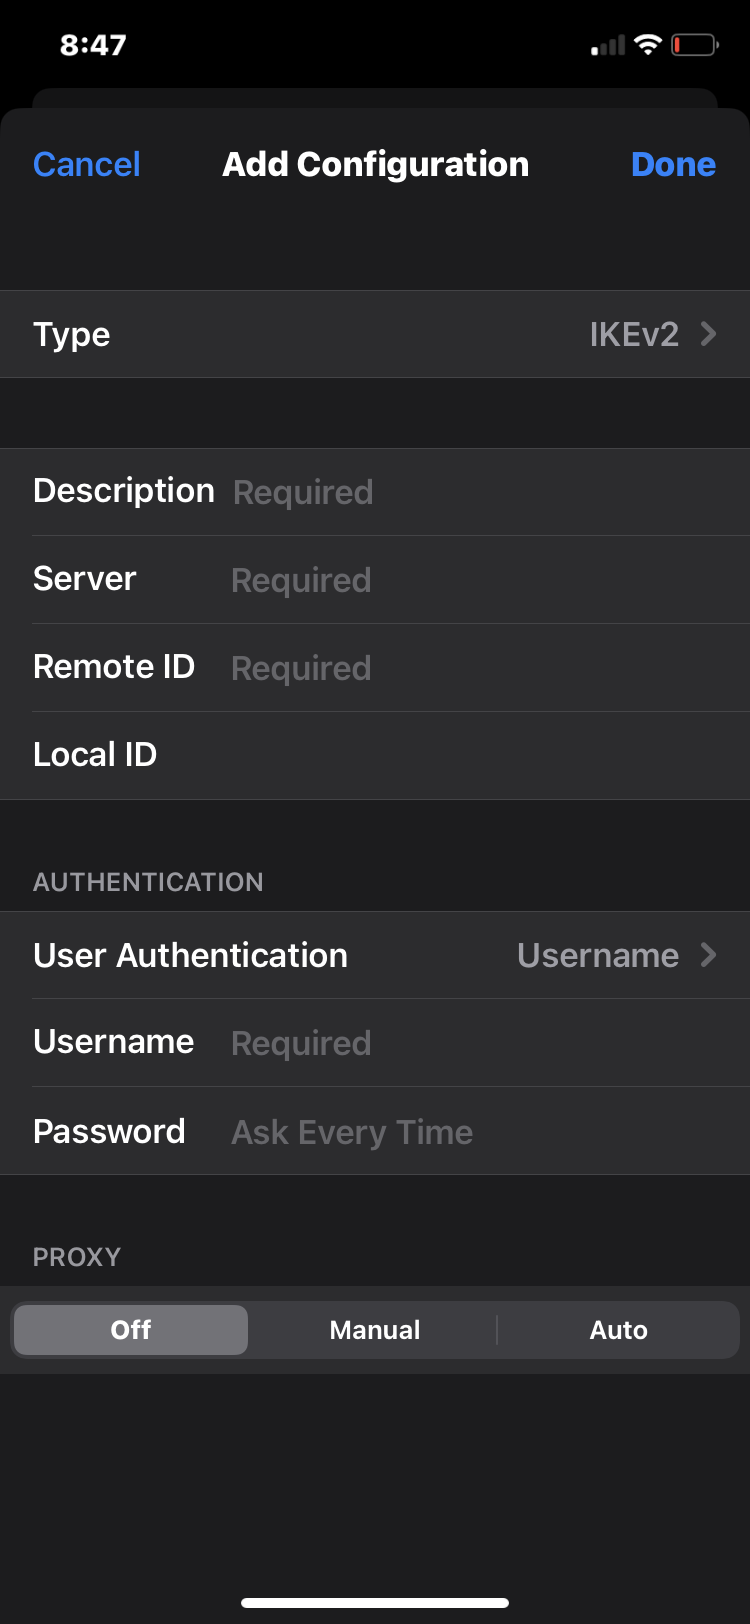Select the Auto proxy segment

coord(618,1330)
